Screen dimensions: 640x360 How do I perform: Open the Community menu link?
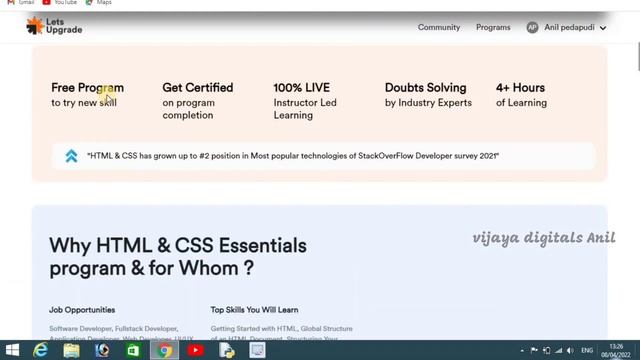pos(439,27)
